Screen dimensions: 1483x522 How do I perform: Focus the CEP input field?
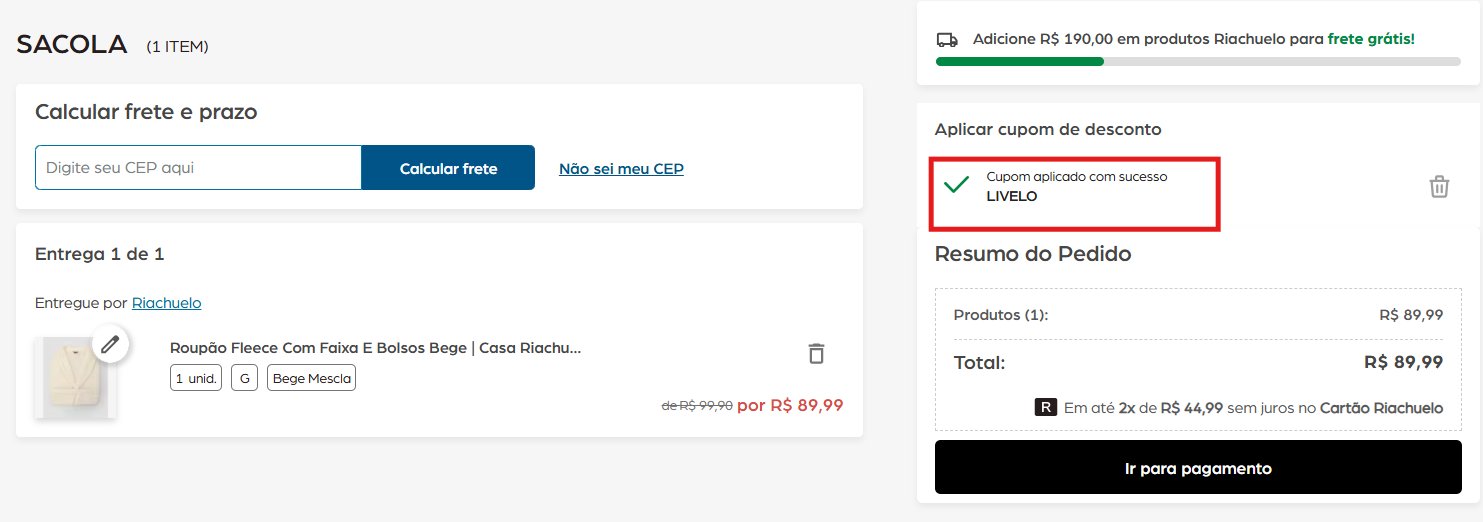tap(198, 168)
